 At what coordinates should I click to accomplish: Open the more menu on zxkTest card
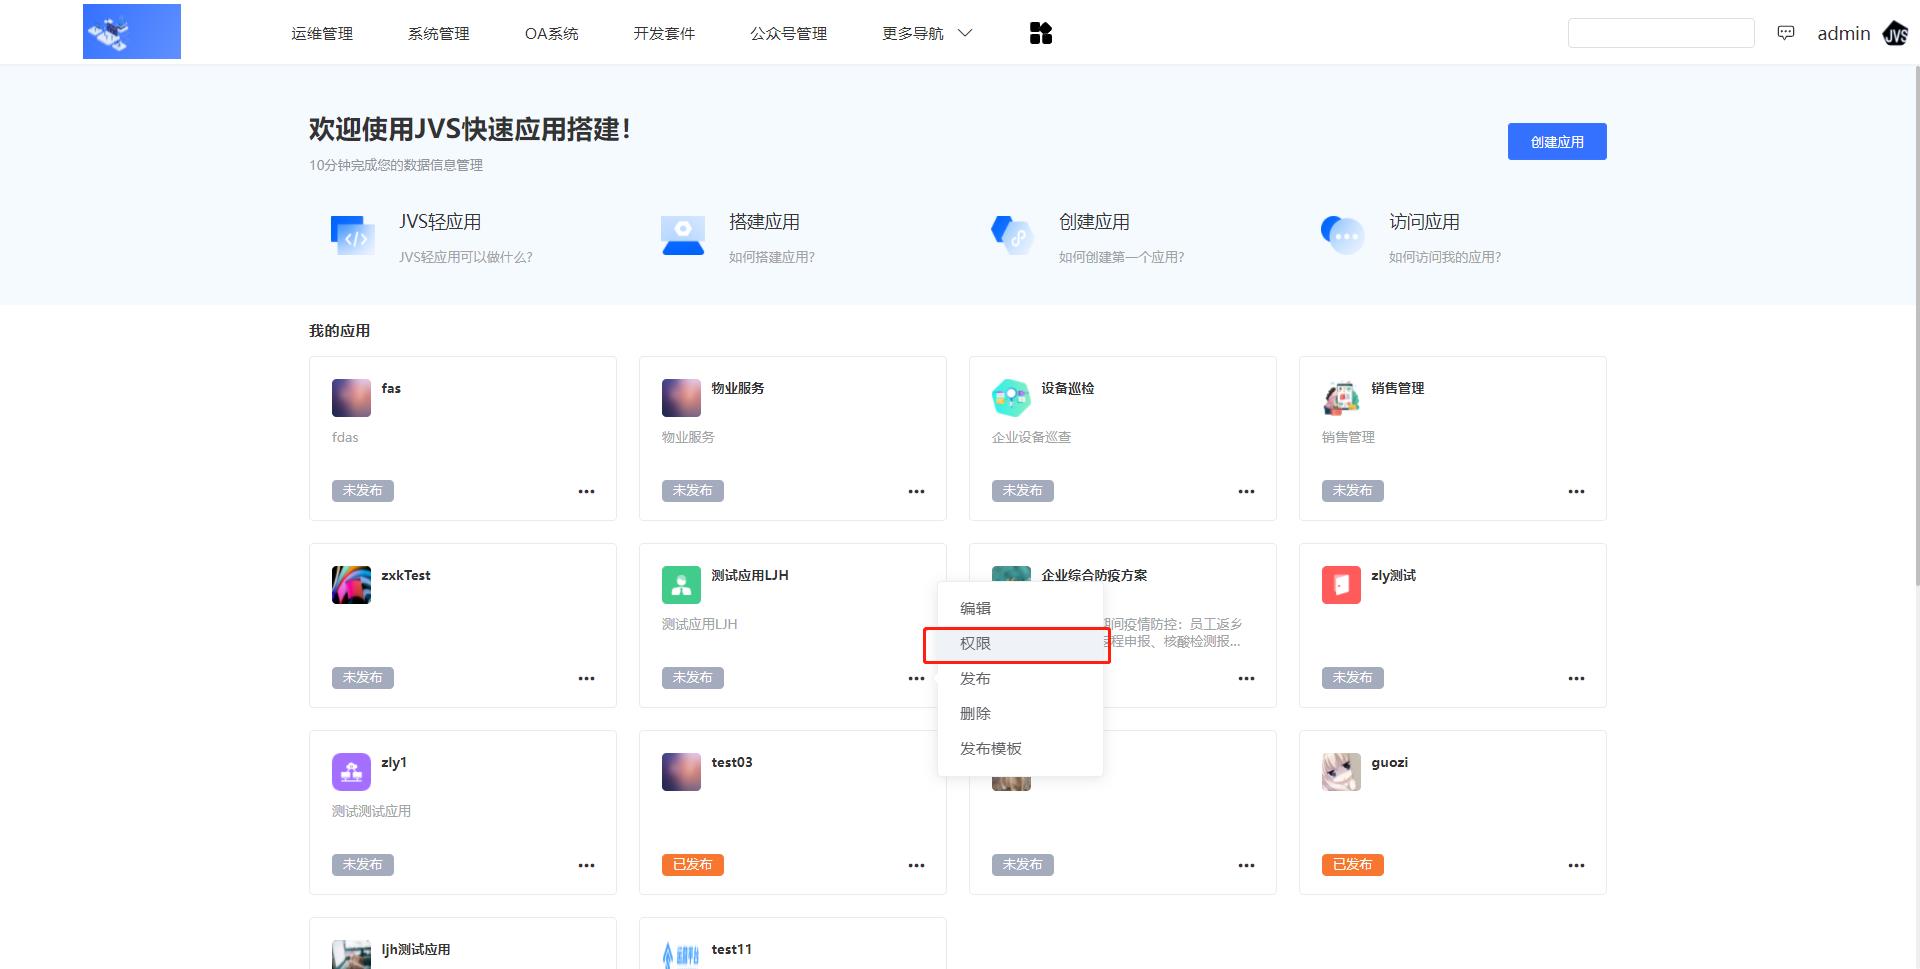587,678
